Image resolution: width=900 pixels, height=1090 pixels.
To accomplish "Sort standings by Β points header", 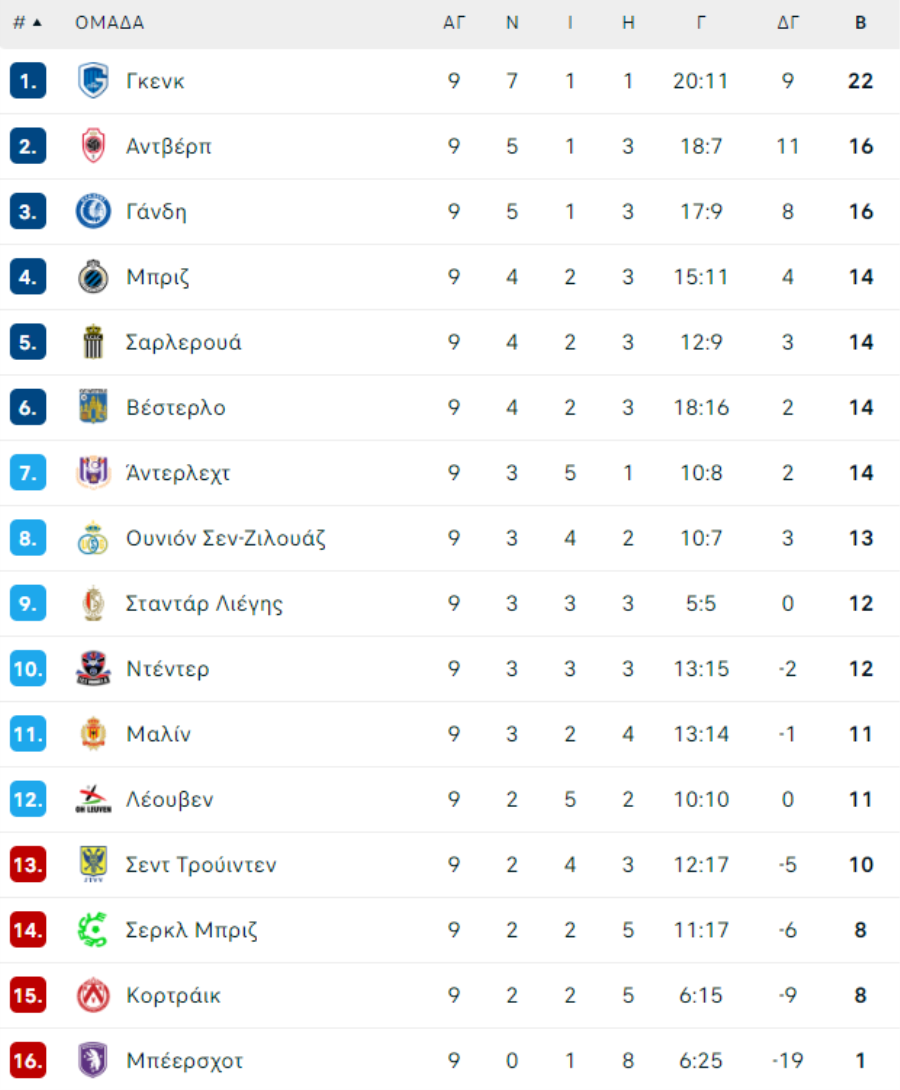I will 860,23.
